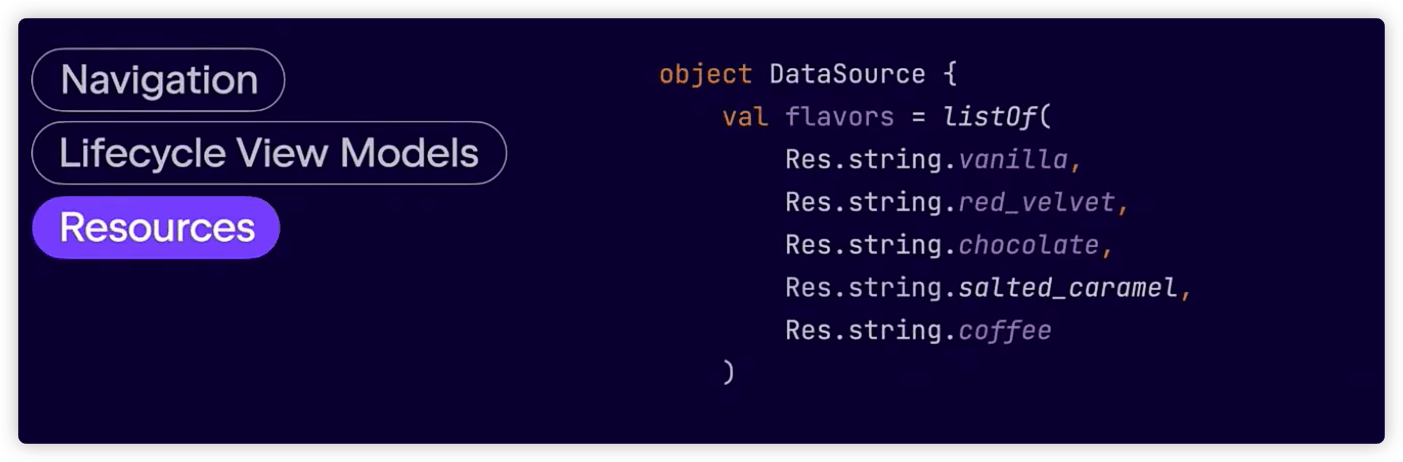The image size is (1403, 462).
Task: Select the Navigation pill
Action: (158, 80)
